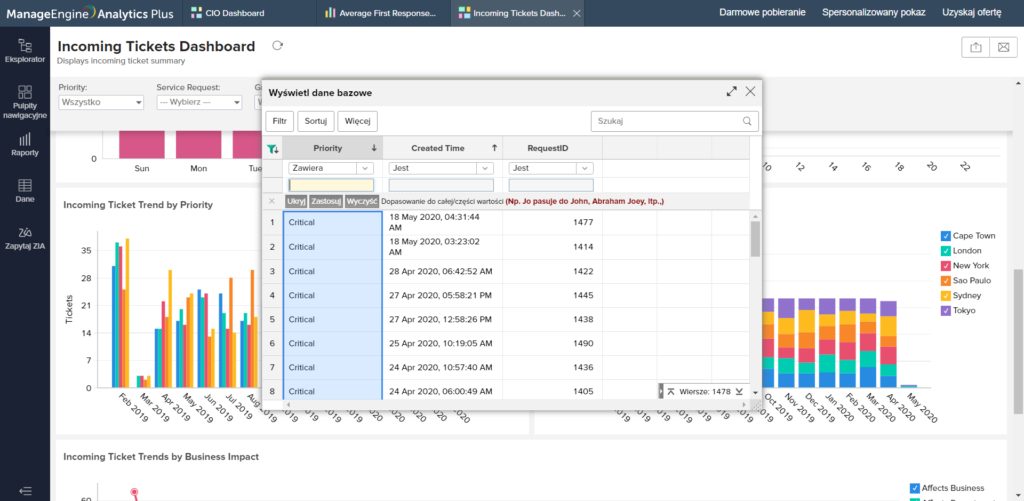Image resolution: width=1024 pixels, height=501 pixels.
Task: Click the email dashboard envelope icon
Action: point(1002,47)
